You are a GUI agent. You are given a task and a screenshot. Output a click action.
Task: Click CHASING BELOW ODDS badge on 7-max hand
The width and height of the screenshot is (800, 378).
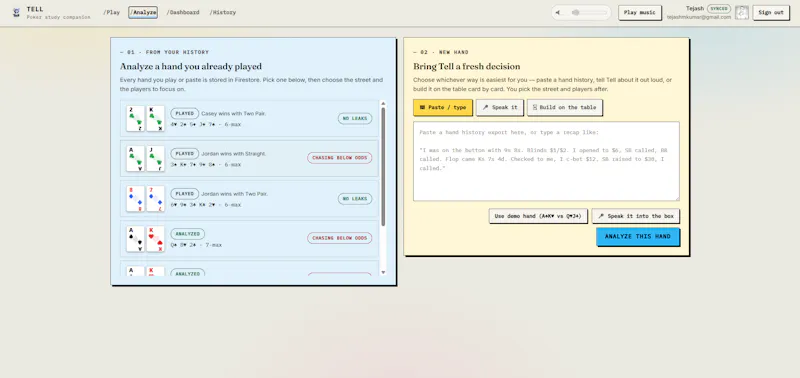340,238
